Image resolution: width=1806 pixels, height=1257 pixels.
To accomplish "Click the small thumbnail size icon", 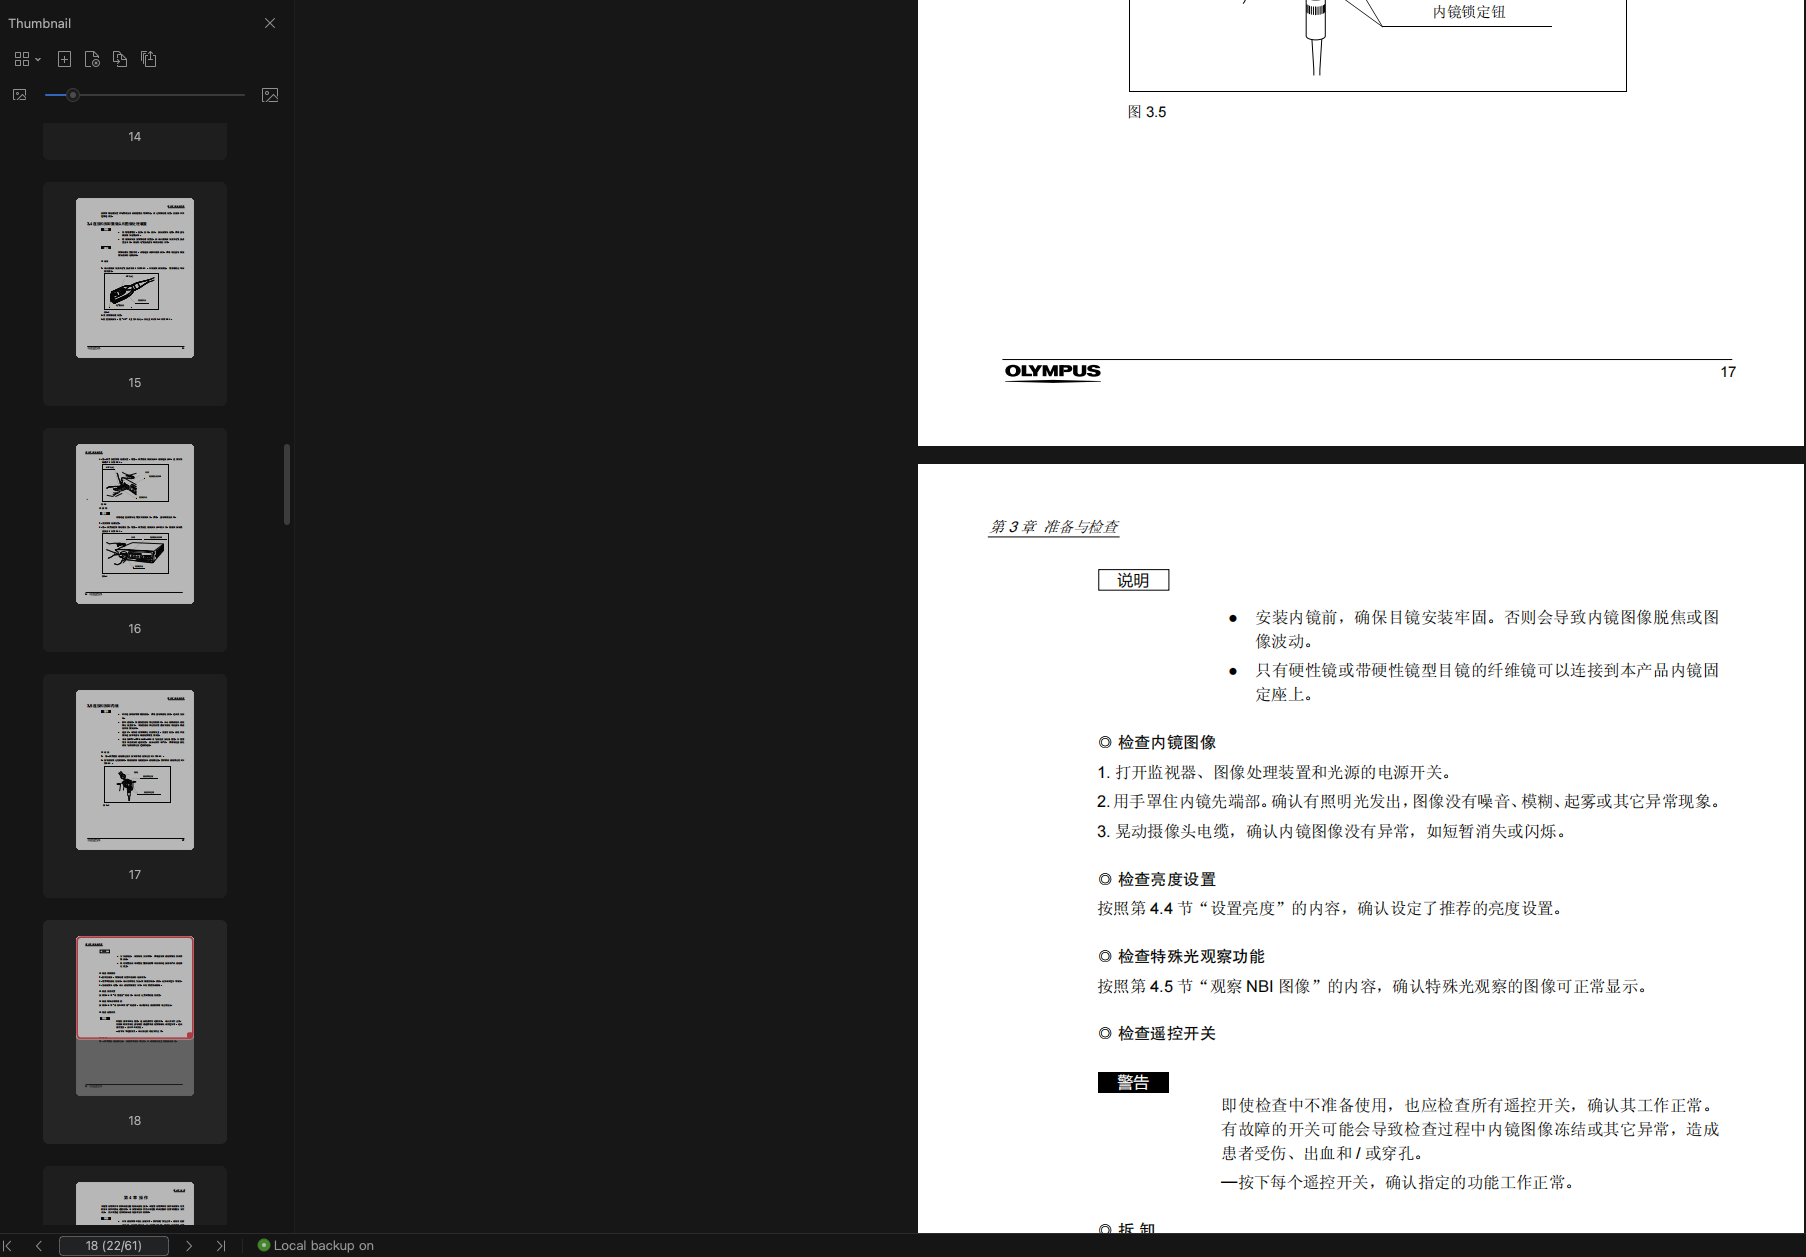I will tap(18, 95).
